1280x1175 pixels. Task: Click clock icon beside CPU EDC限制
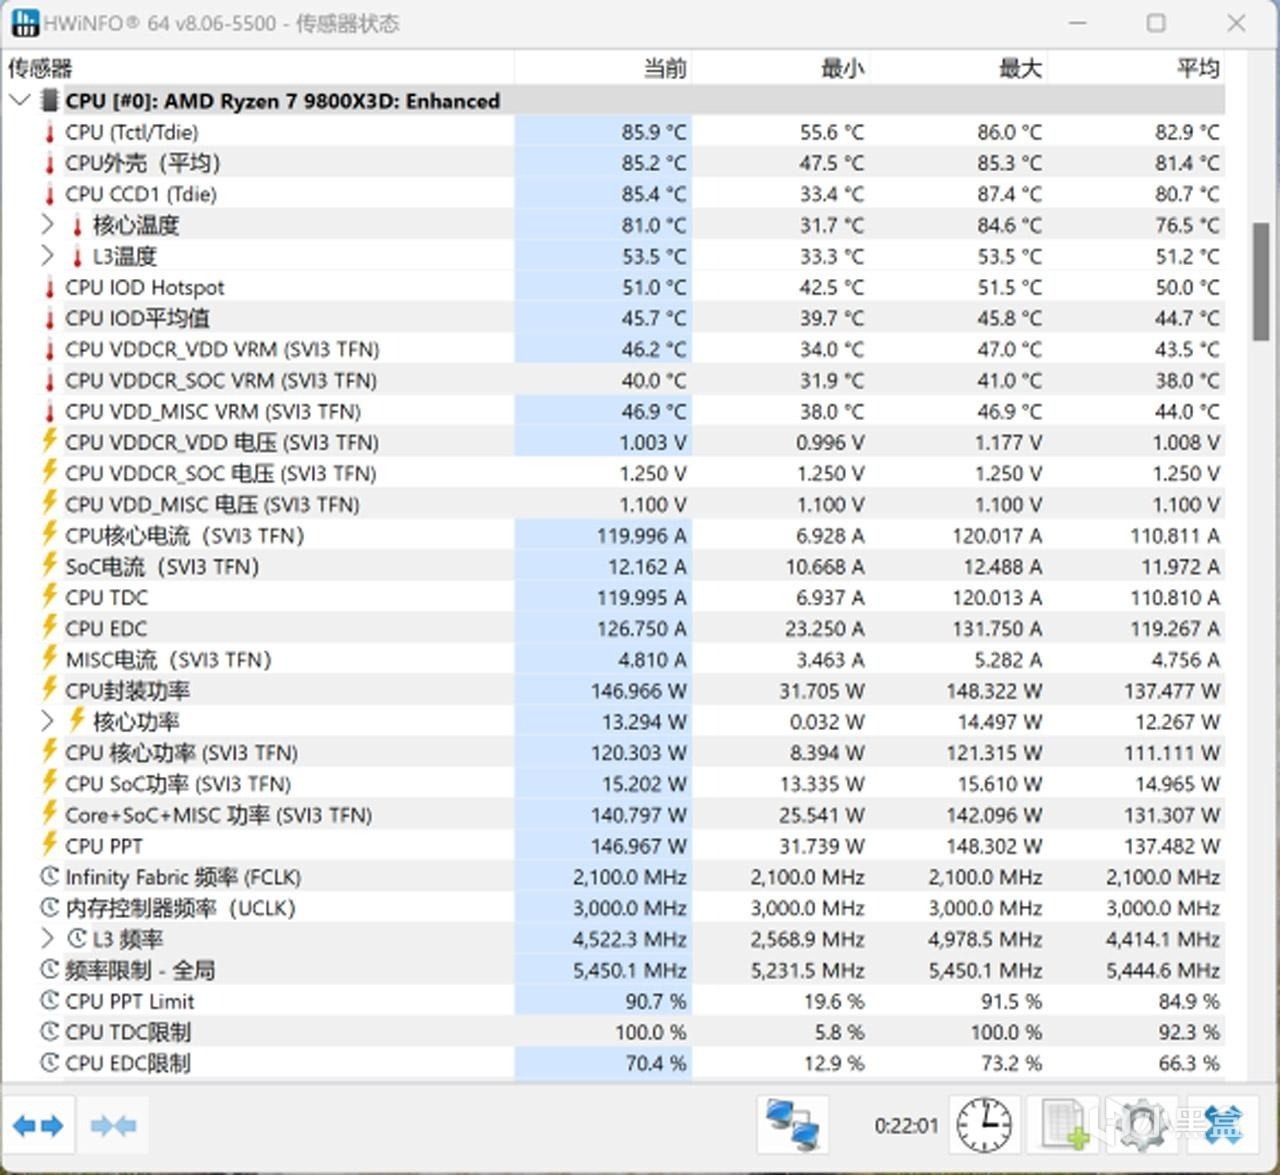pyautogui.click(x=49, y=1063)
